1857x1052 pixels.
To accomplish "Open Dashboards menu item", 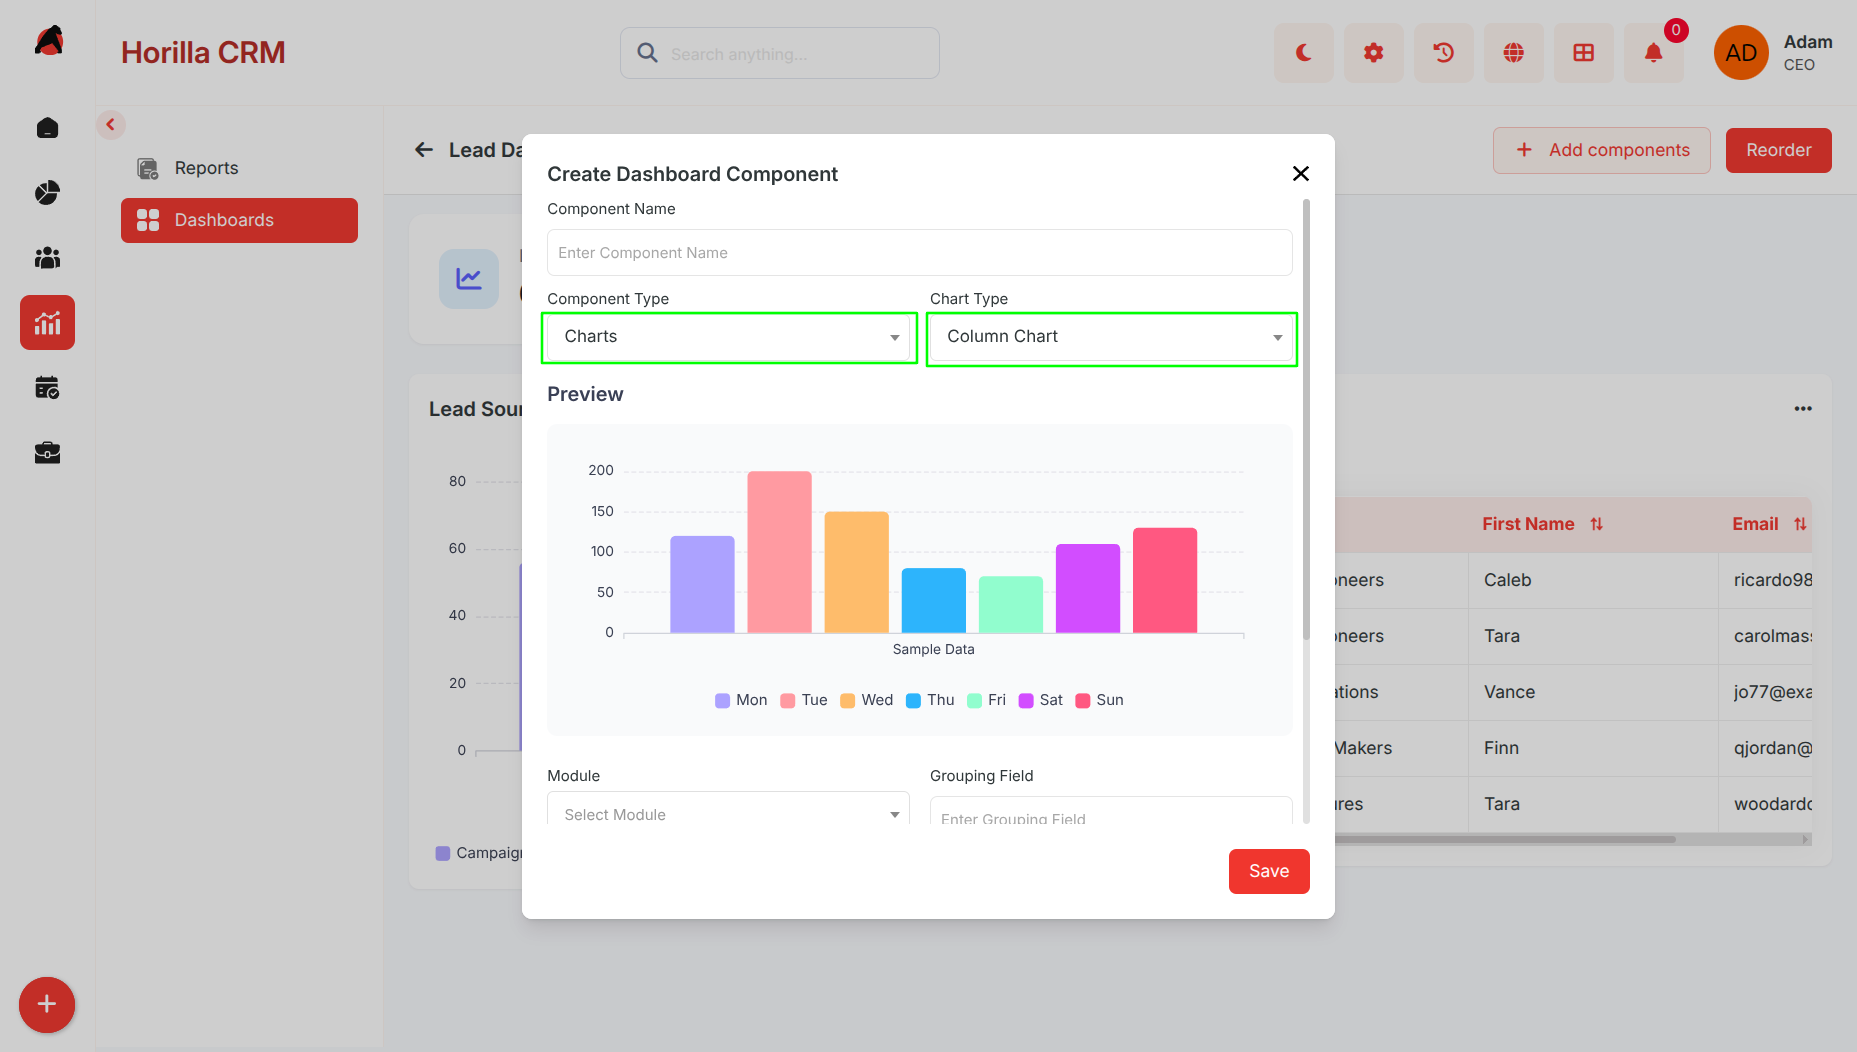I will point(239,220).
